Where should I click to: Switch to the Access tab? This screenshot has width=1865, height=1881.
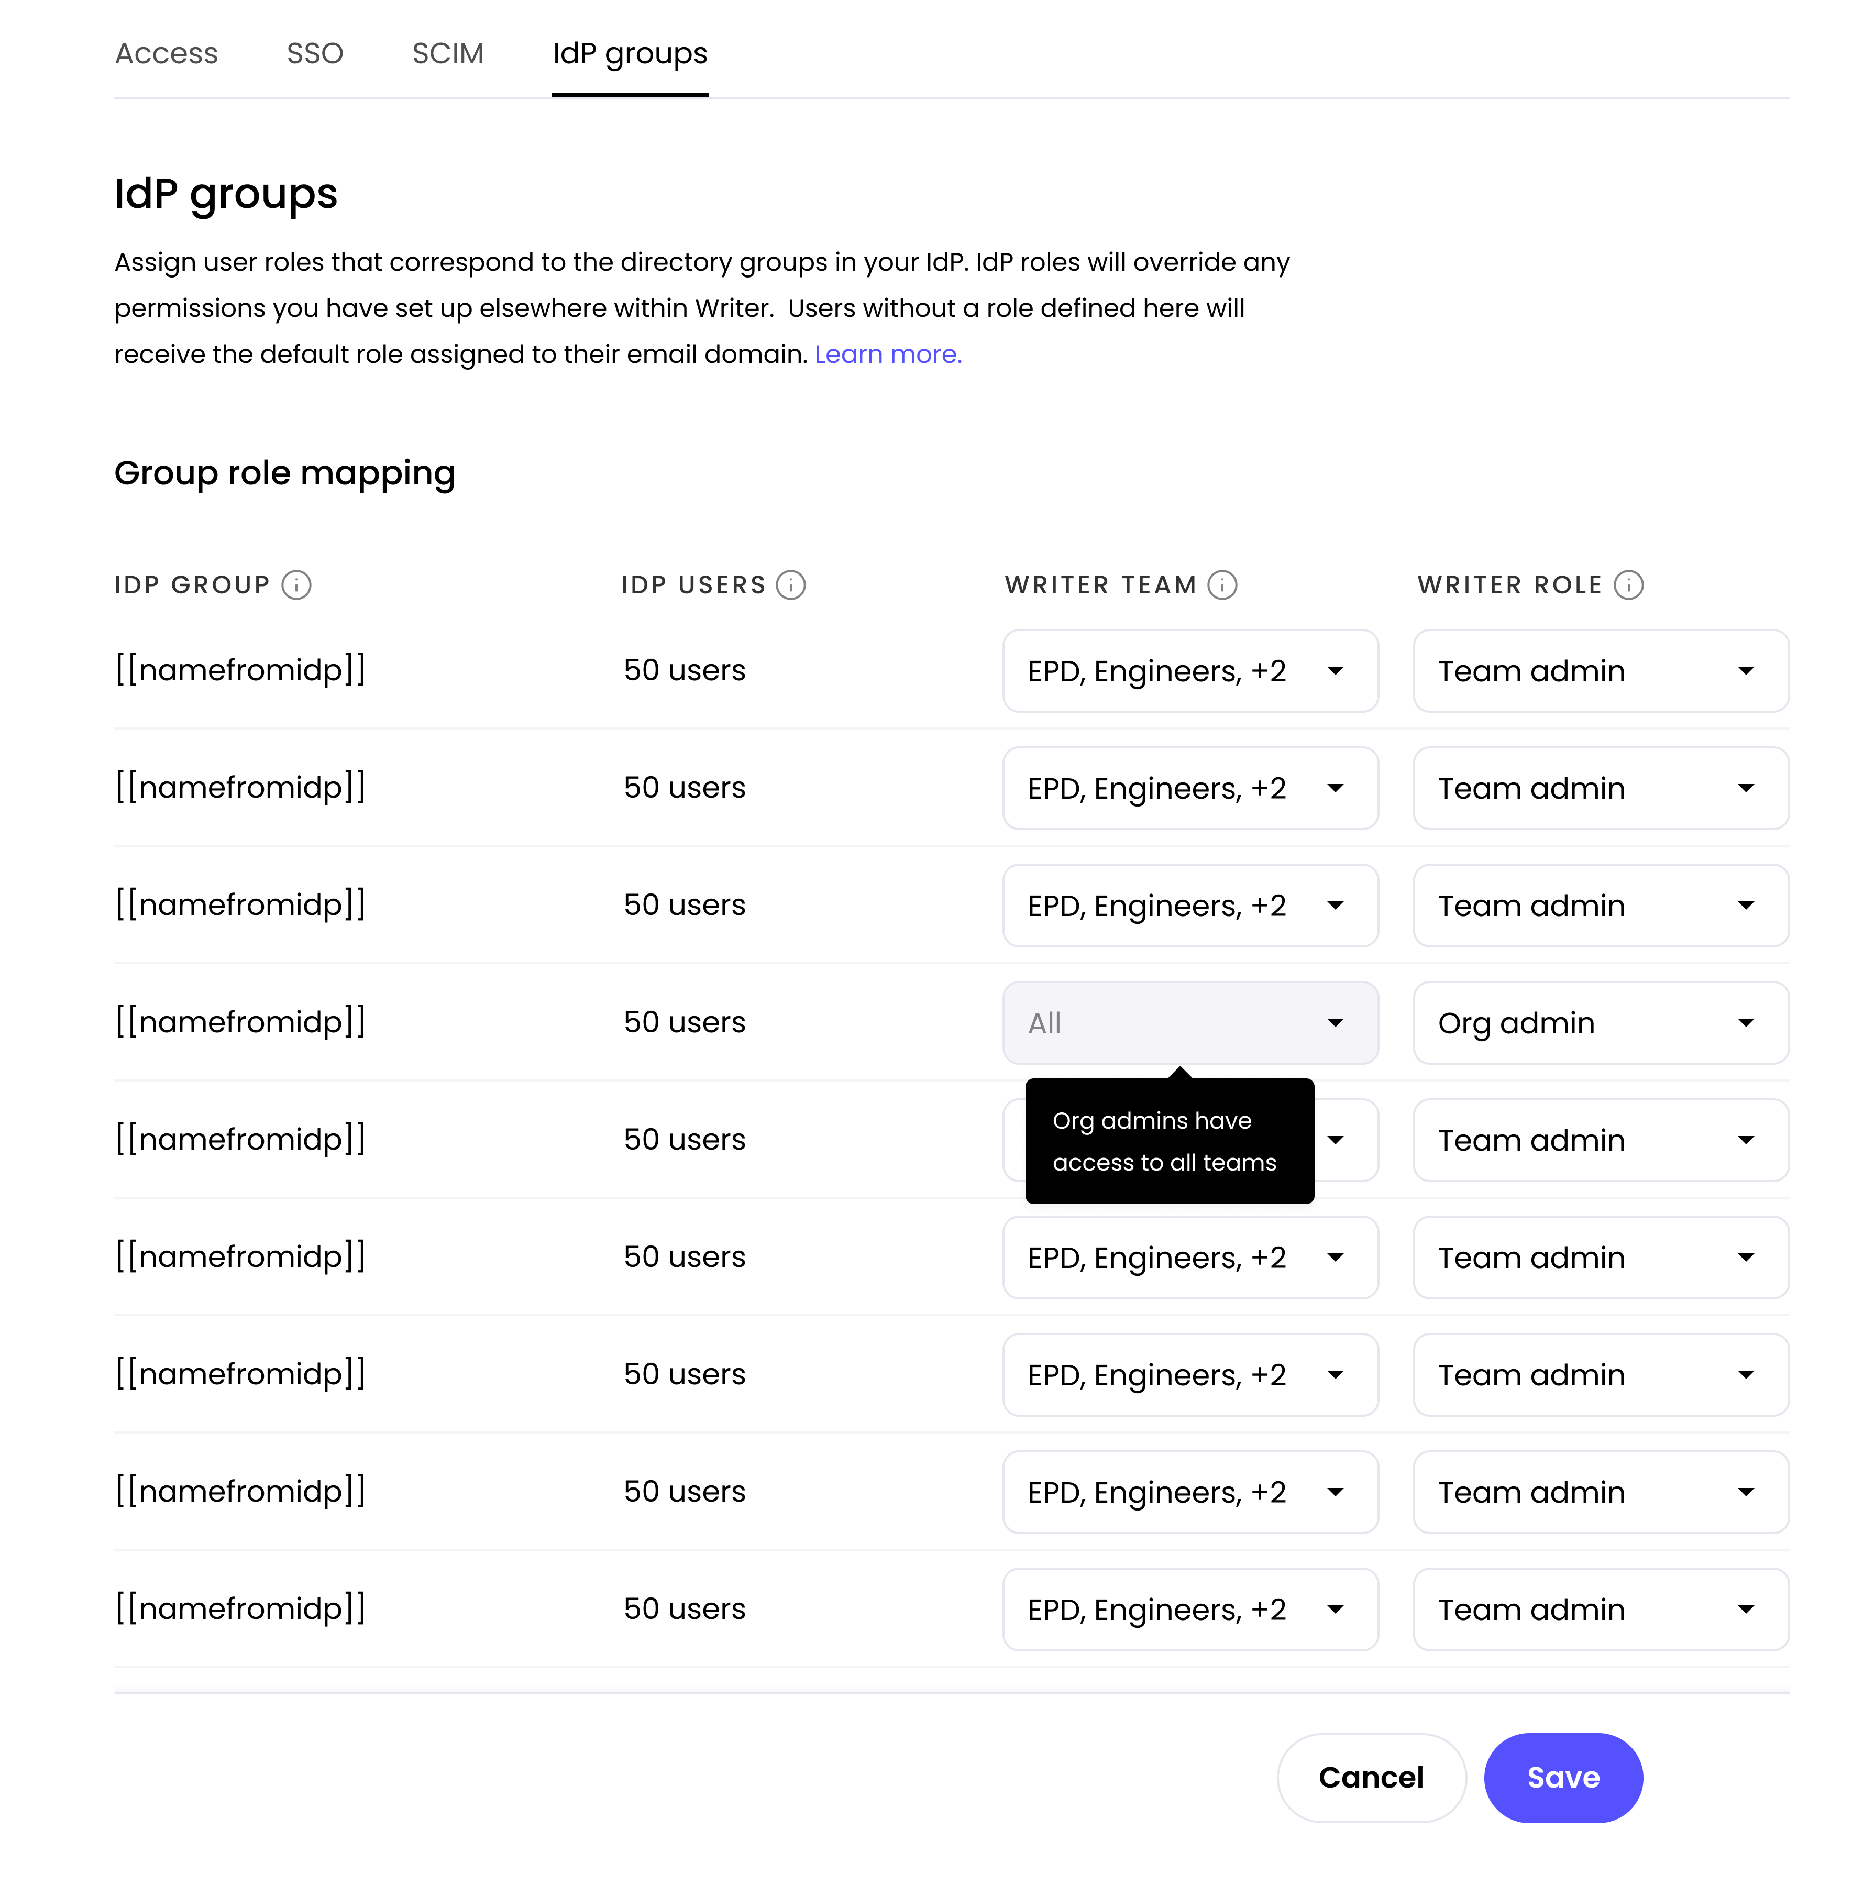(x=166, y=53)
